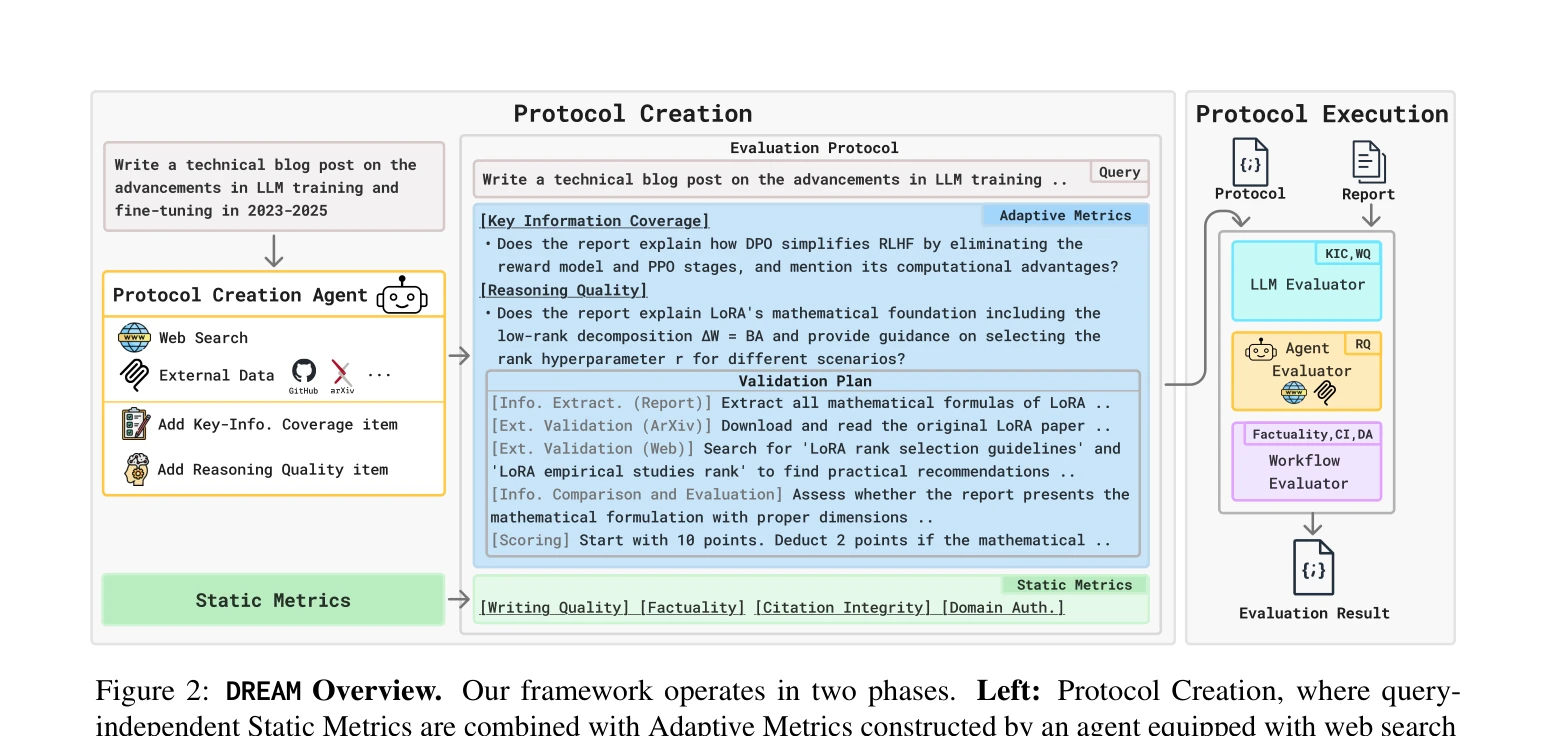Click the head-gear icon for Reasoning Quality
The image size is (1546, 736).
[x=135, y=469]
